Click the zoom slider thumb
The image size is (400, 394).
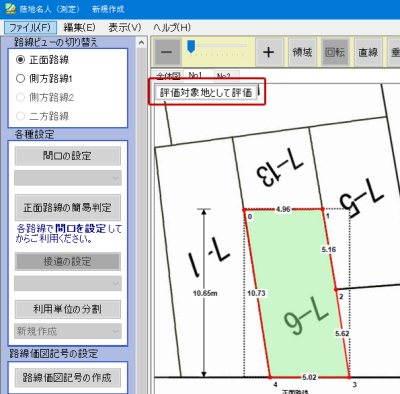(191, 46)
